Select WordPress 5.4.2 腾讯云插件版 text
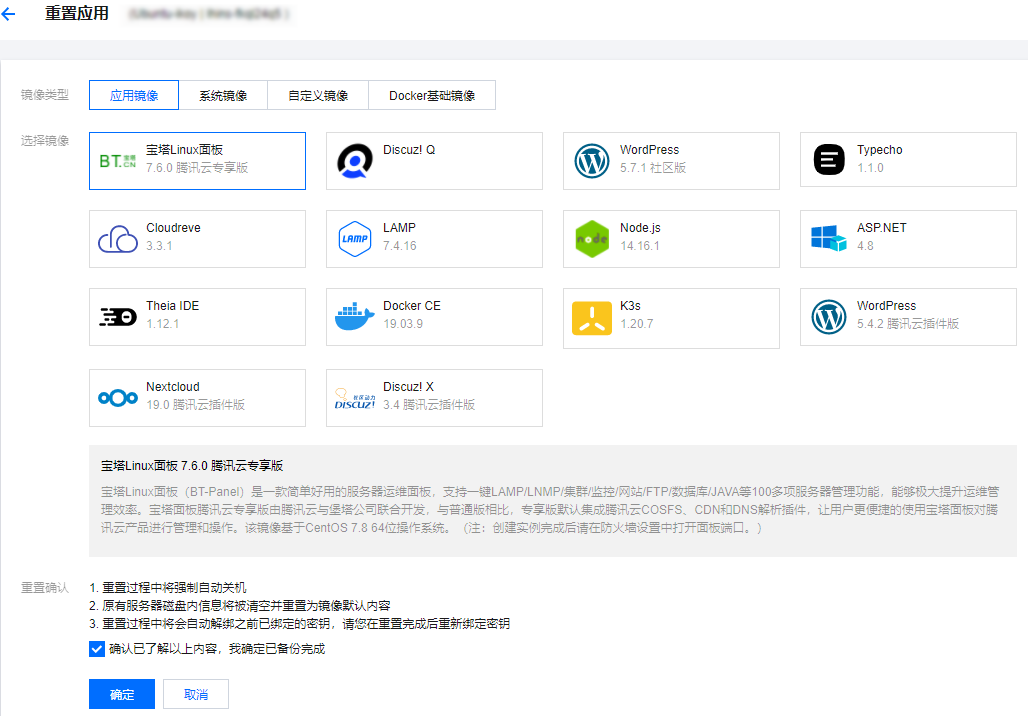Viewport: 1028px width, 716px height. pos(908,323)
